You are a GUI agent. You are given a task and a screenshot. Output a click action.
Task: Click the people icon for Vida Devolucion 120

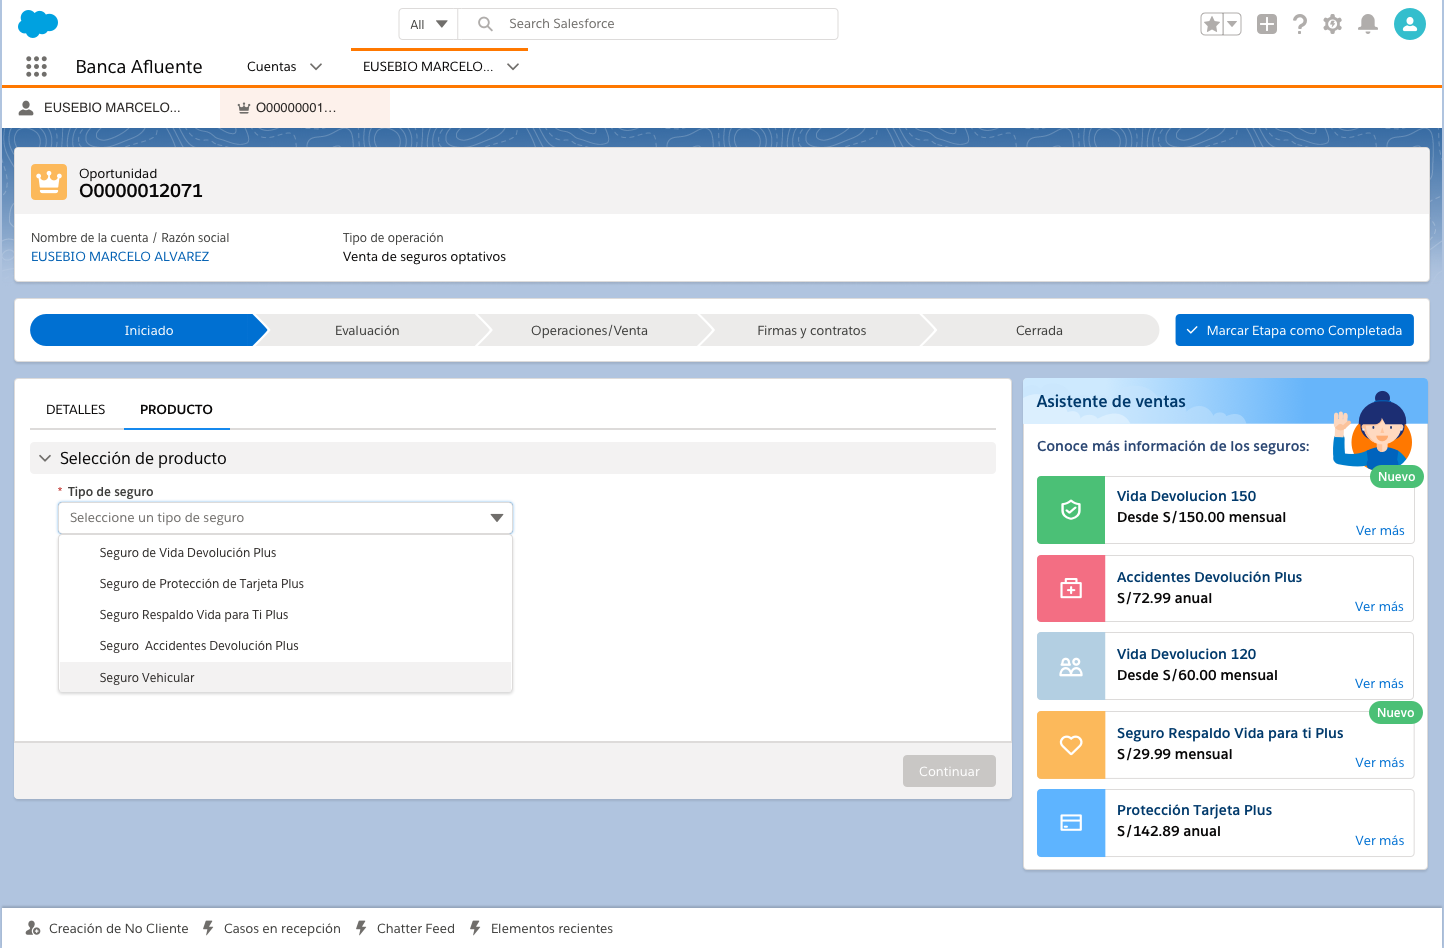pyautogui.click(x=1071, y=666)
